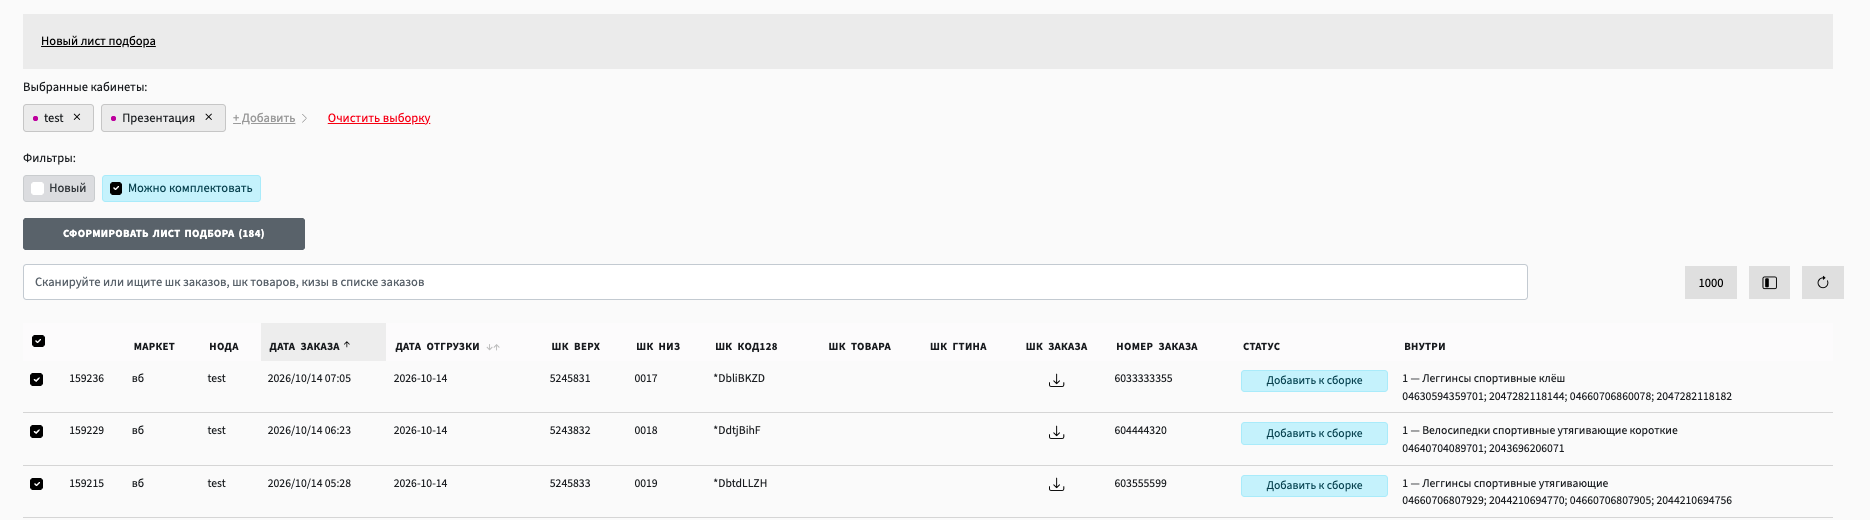Viewport: 1870px width, 520px height.
Task: Click item Леггинсы спортивные утягивающие
Action: [1515, 483]
